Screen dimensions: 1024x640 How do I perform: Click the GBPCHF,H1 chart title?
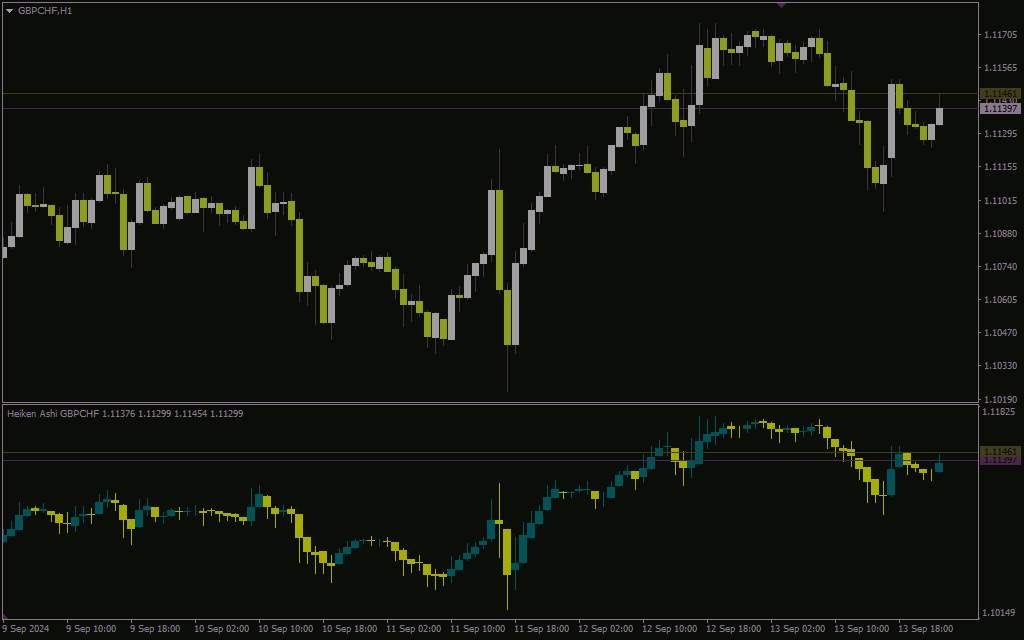click(44, 11)
